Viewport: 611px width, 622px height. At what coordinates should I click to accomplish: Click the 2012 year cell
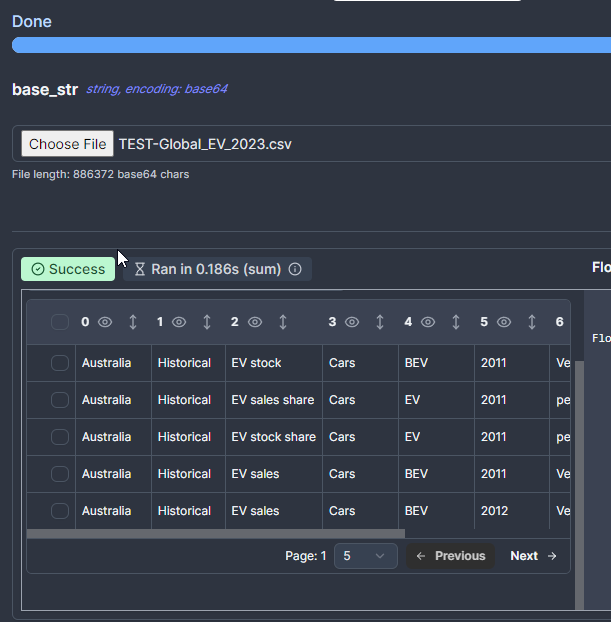tap(512, 511)
